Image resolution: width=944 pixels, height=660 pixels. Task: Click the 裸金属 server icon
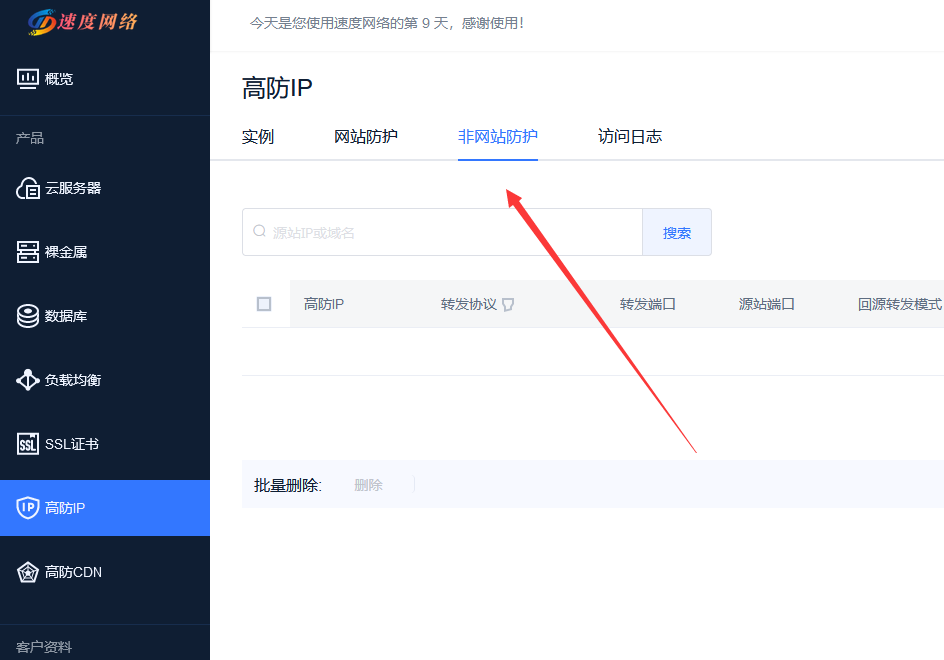coord(28,252)
